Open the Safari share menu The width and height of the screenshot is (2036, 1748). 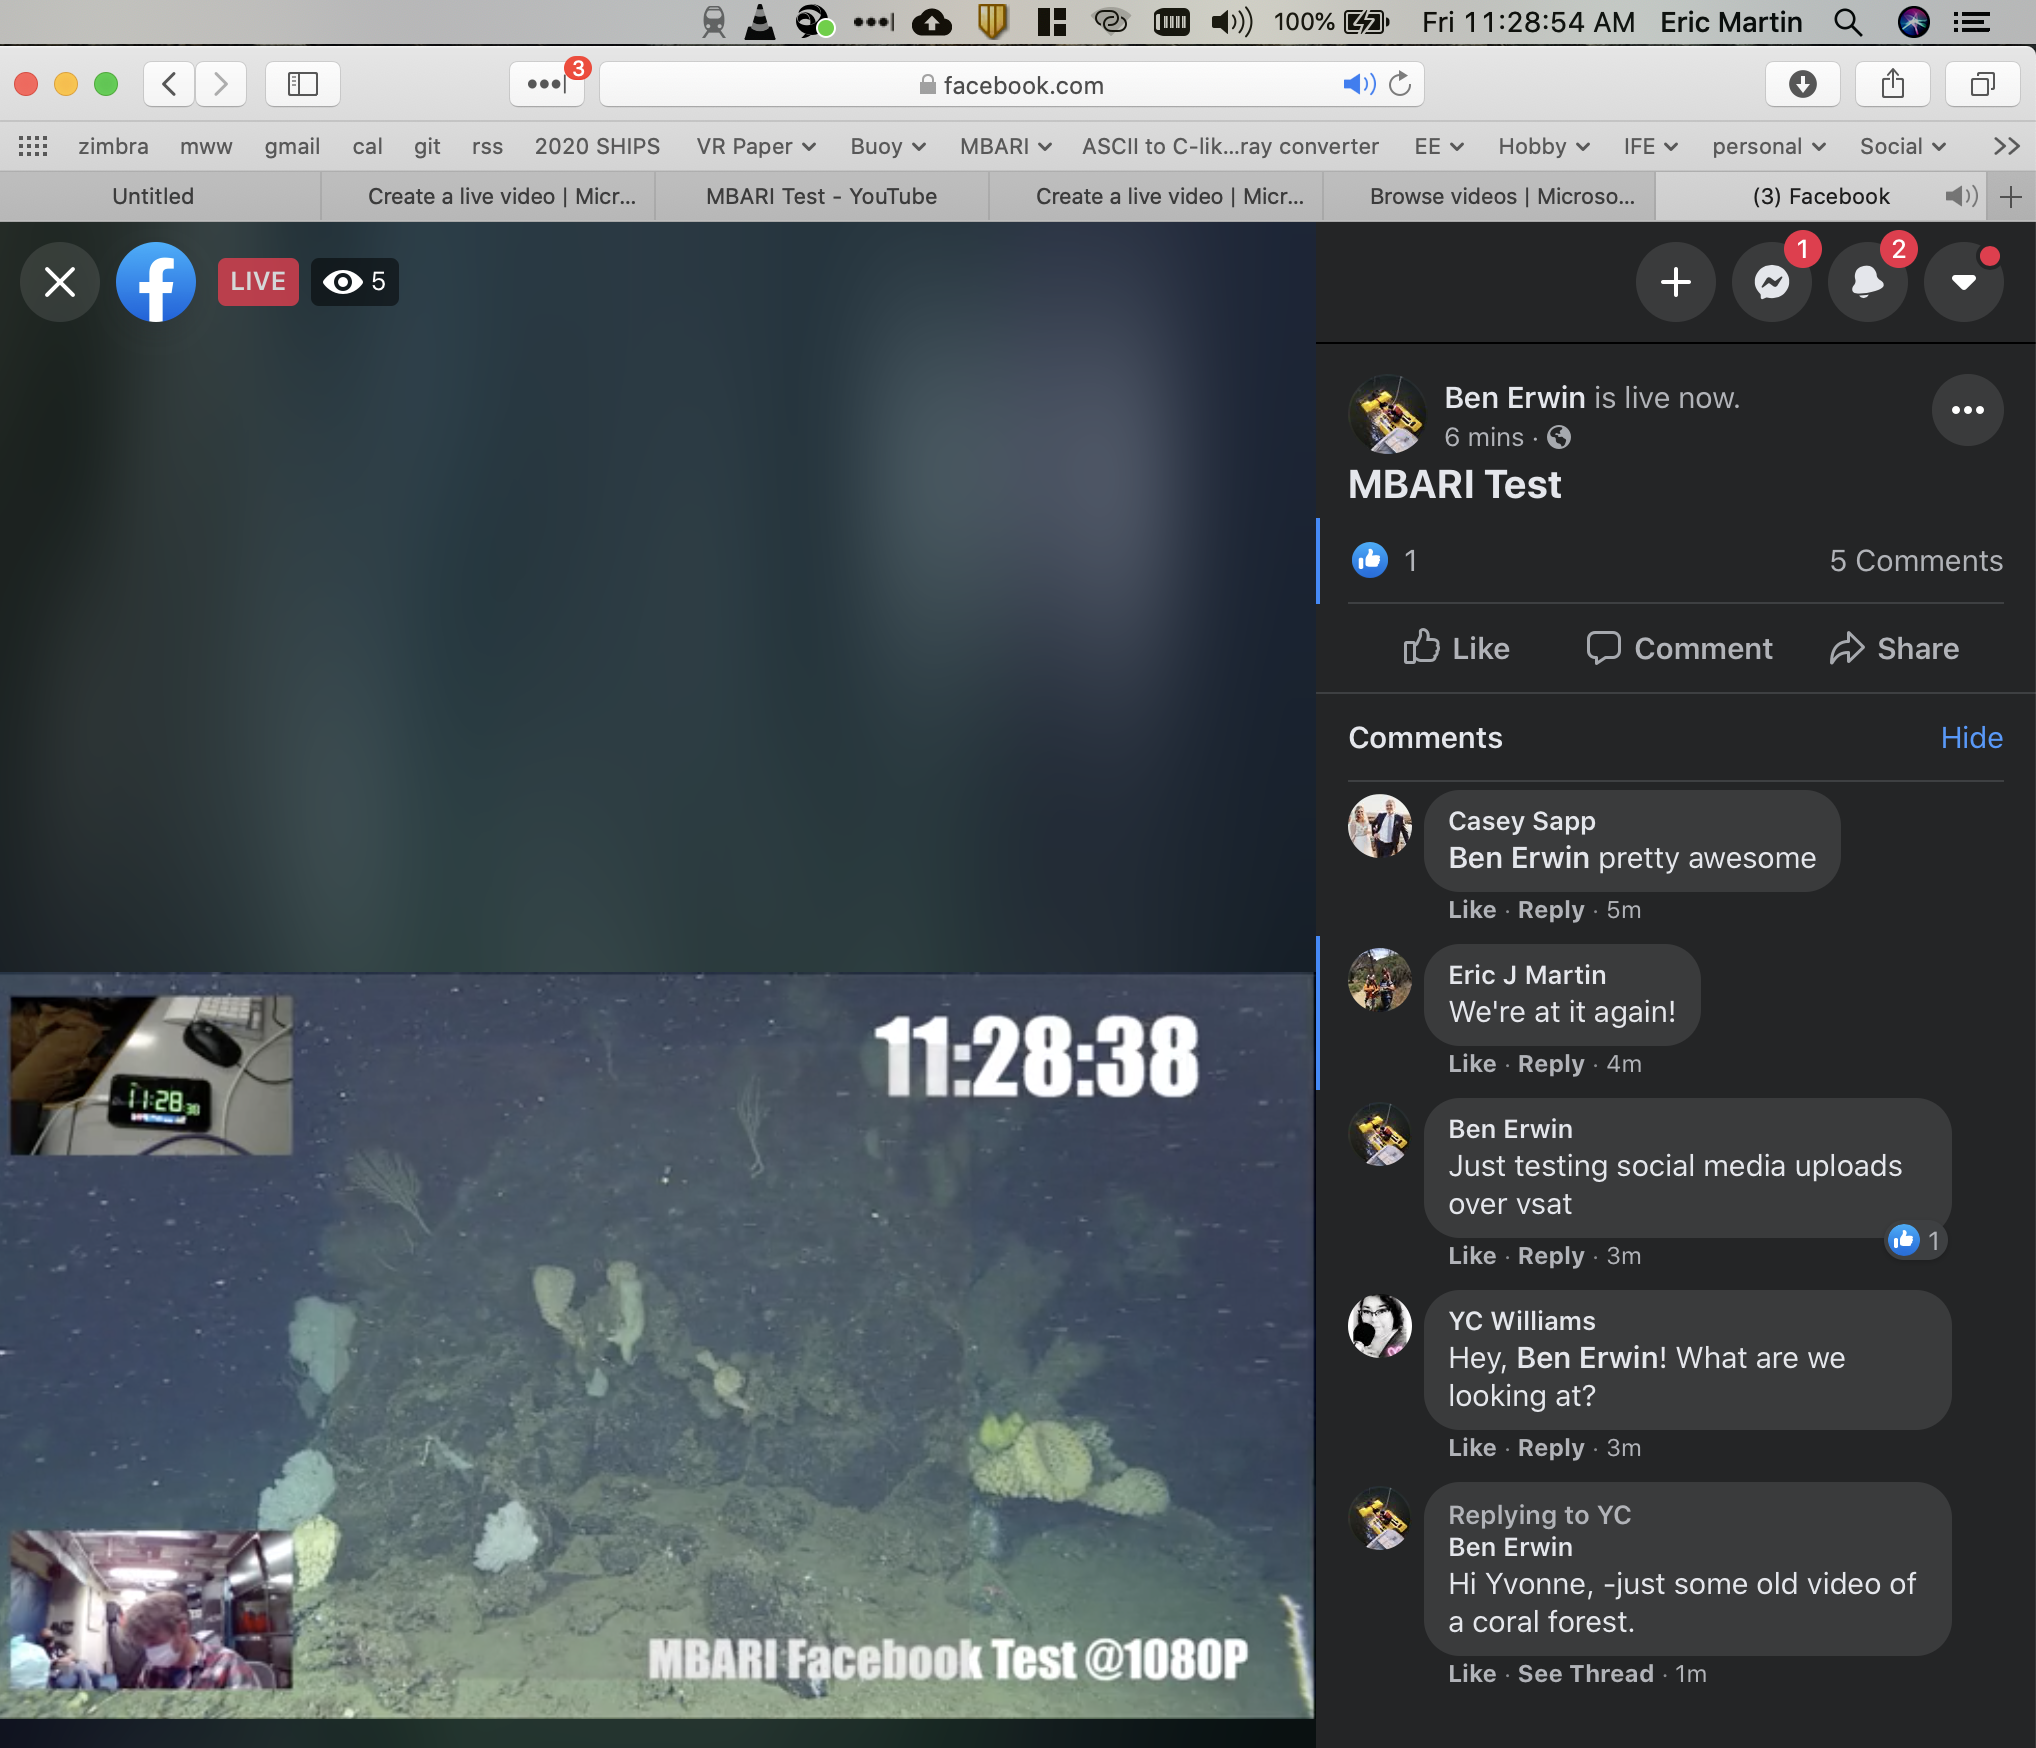[1893, 84]
